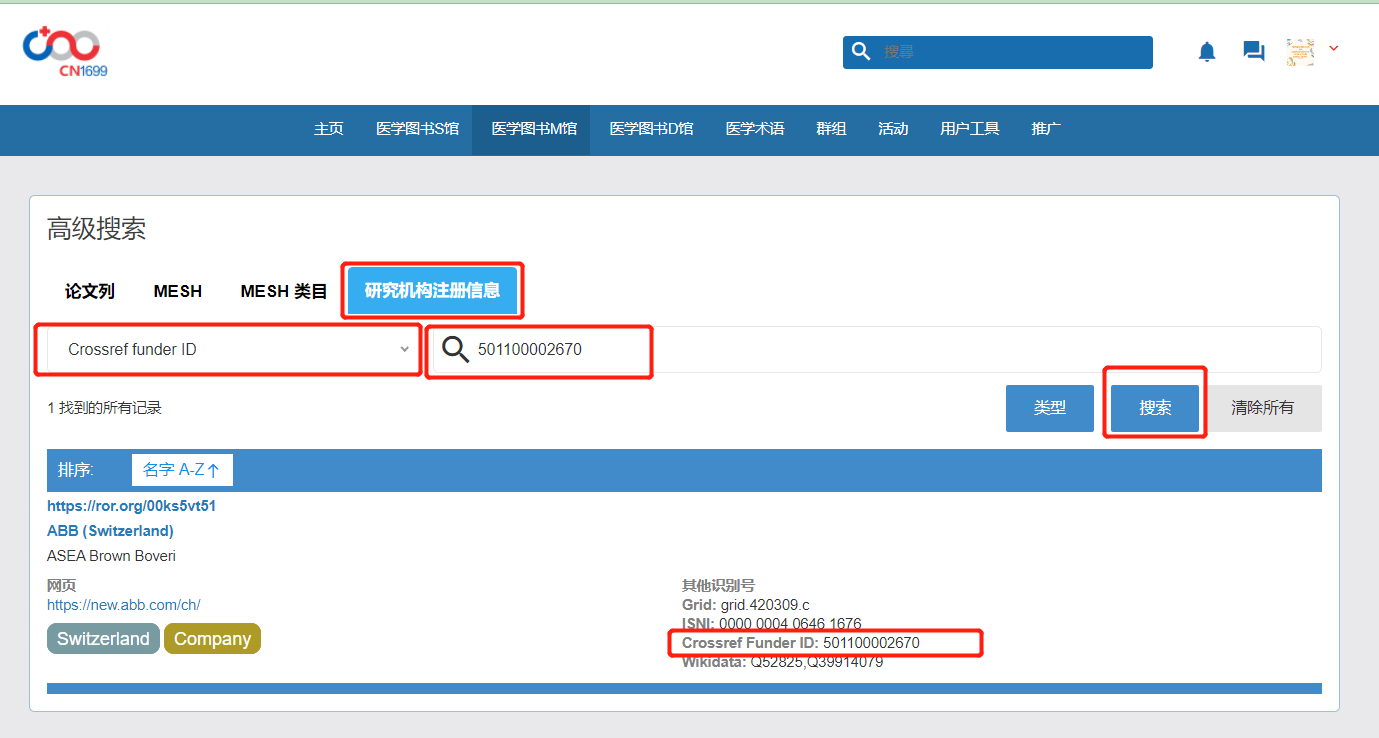
Task: Select the 医学术语 navigation item
Action: point(755,129)
